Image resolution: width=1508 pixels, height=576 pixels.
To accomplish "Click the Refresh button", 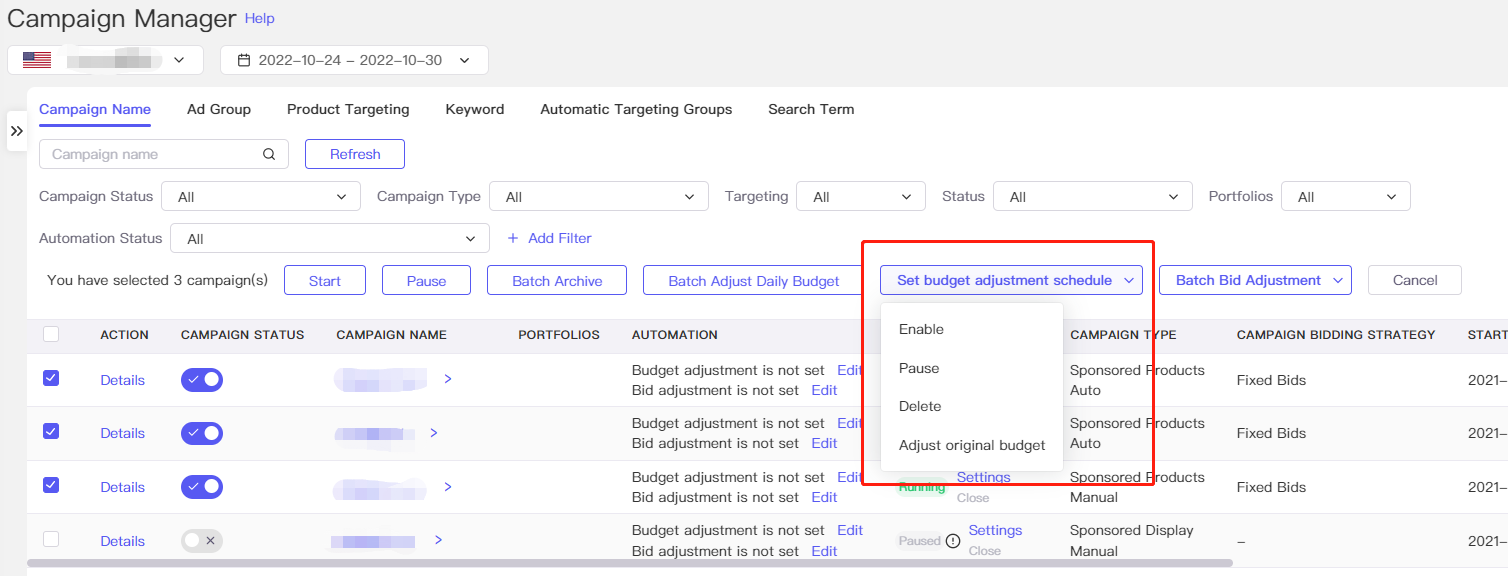I will 354,154.
